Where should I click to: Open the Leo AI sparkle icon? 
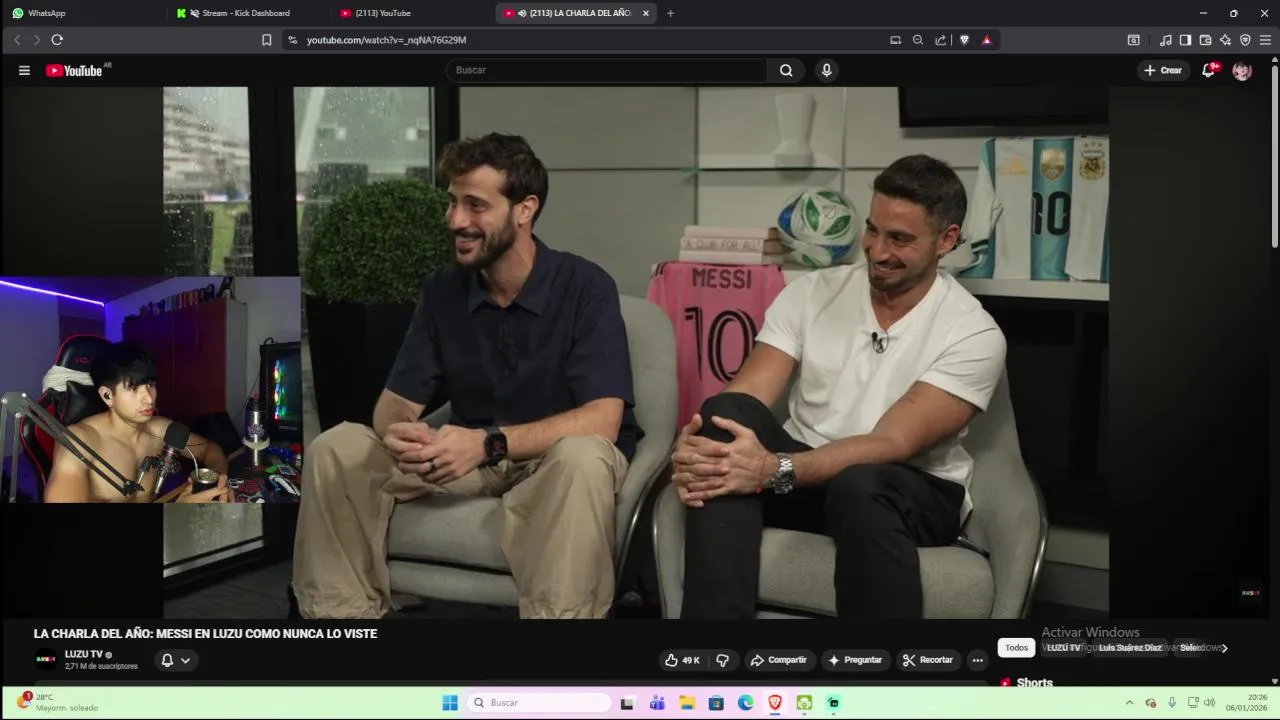(x=1225, y=40)
